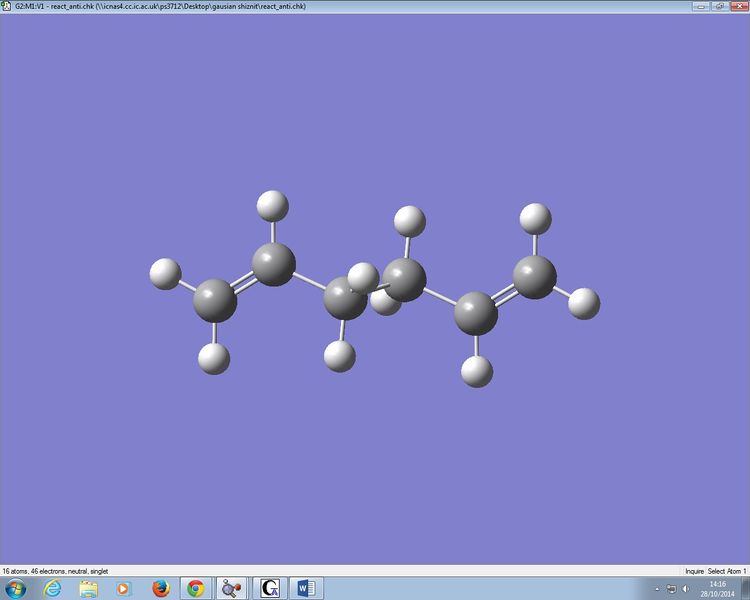
Task: Switch to Microsoft Word in the taskbar
Action: (306, 588)
